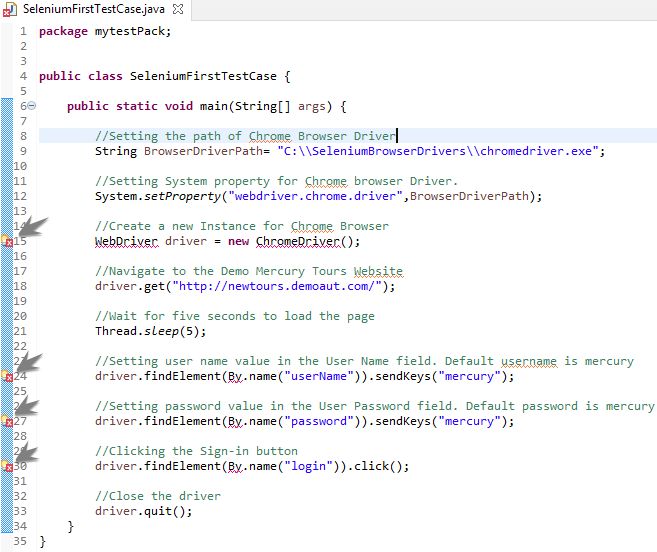Screen dimensions: 657x552
Task: Click sendKeys("mercury") on line 27
Action: tap(441, 421)
